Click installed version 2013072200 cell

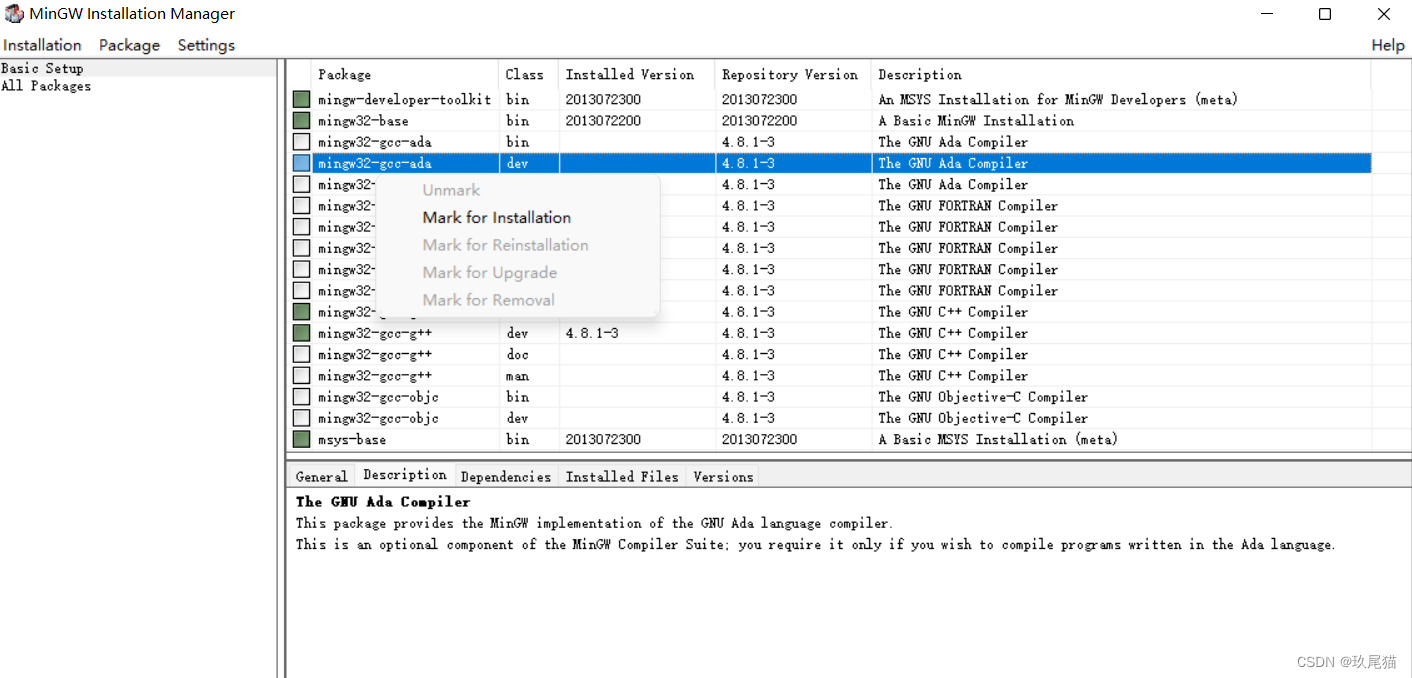[603, 120]
